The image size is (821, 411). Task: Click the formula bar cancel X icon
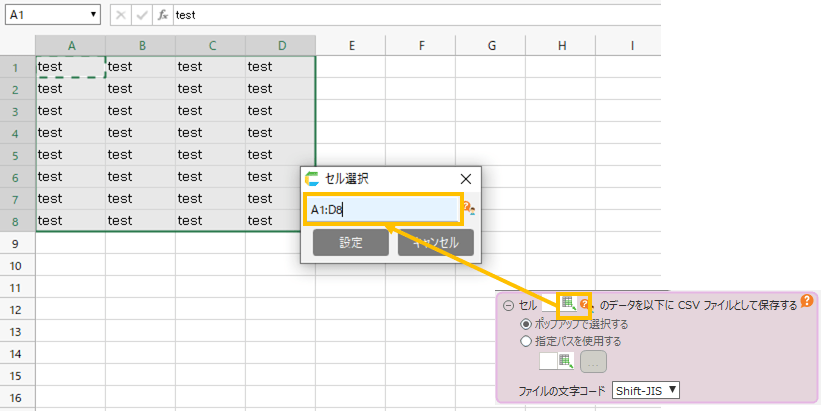pos(121,16)
